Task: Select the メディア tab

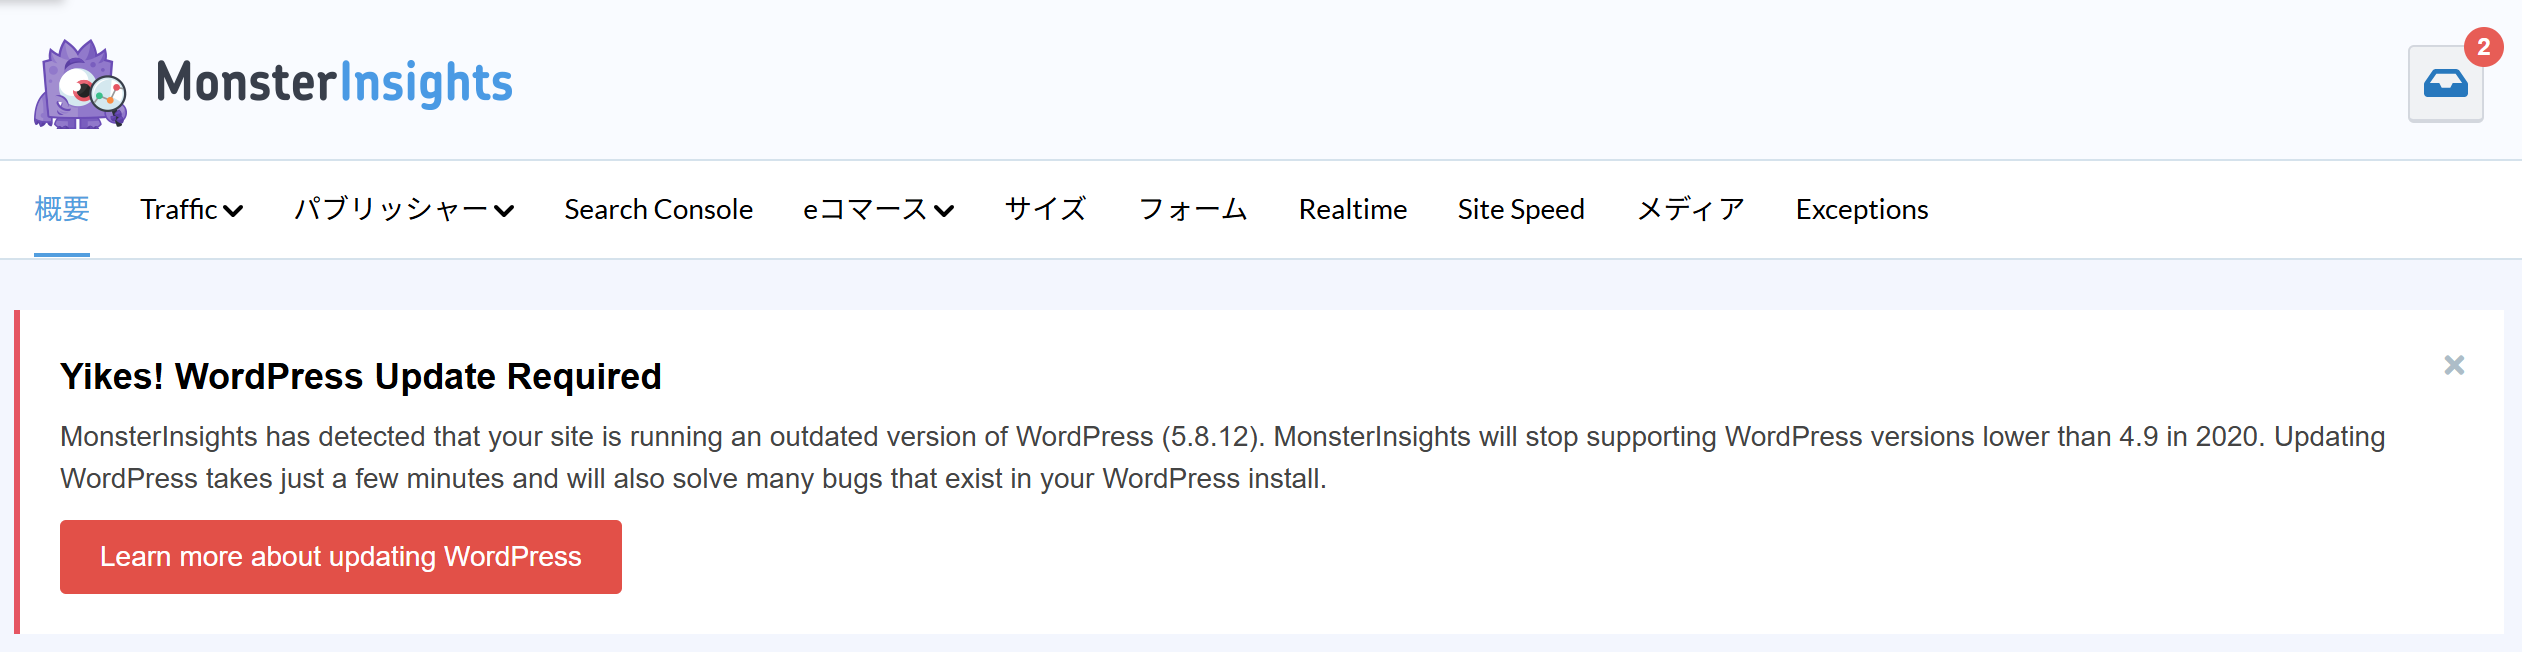Action: pos(1690,209)
